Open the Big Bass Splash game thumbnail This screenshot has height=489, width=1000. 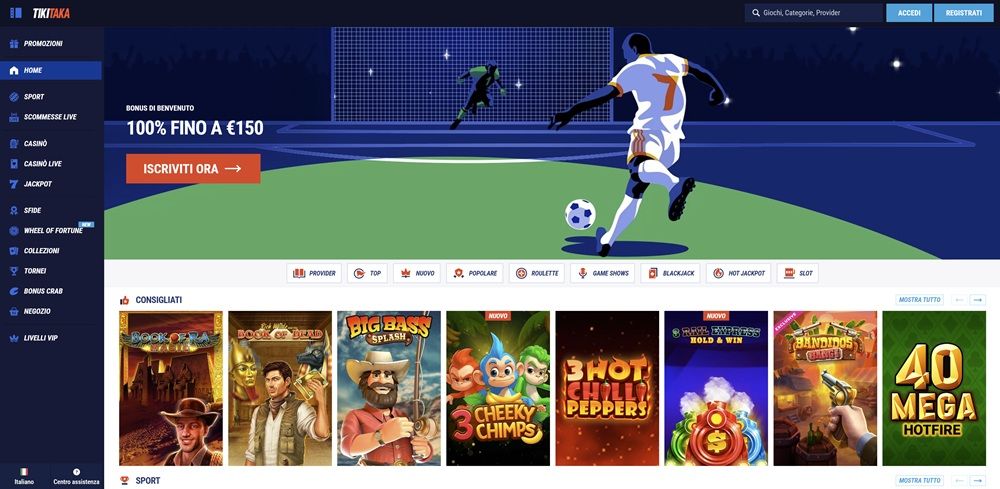(389, 388)
